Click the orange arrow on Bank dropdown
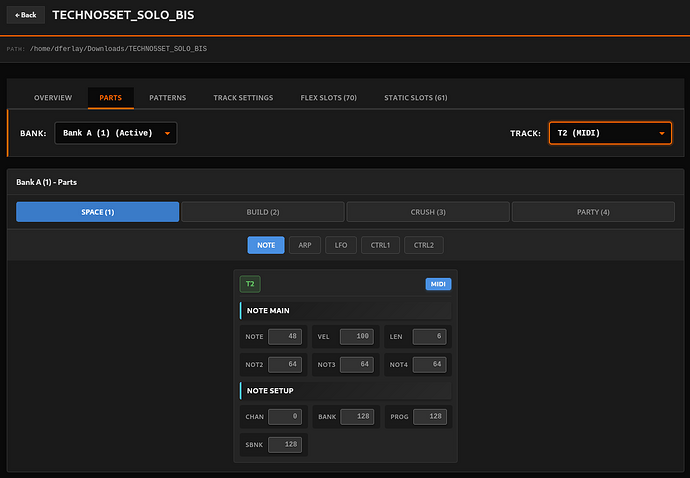Viewport: 690px width, 478px height. pos(167,133)
